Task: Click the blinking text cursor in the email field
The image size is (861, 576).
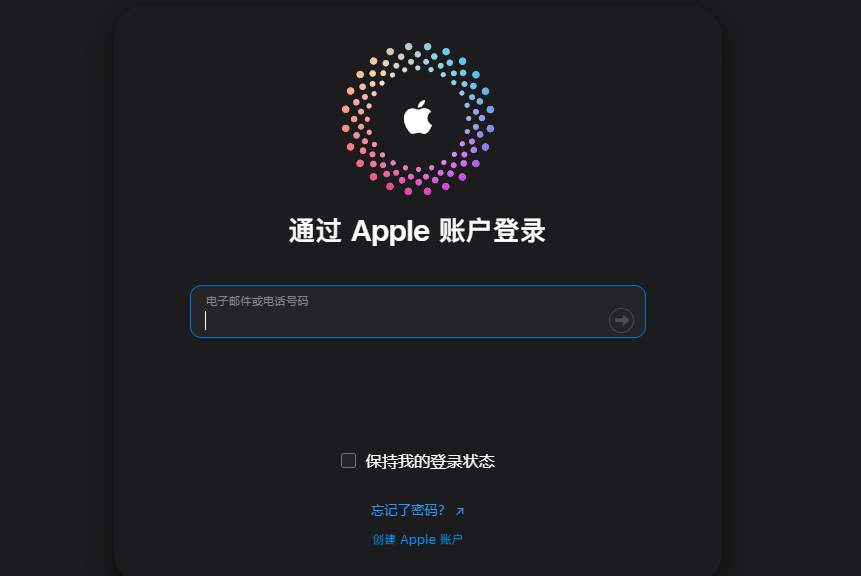Action: pos(205,321)
